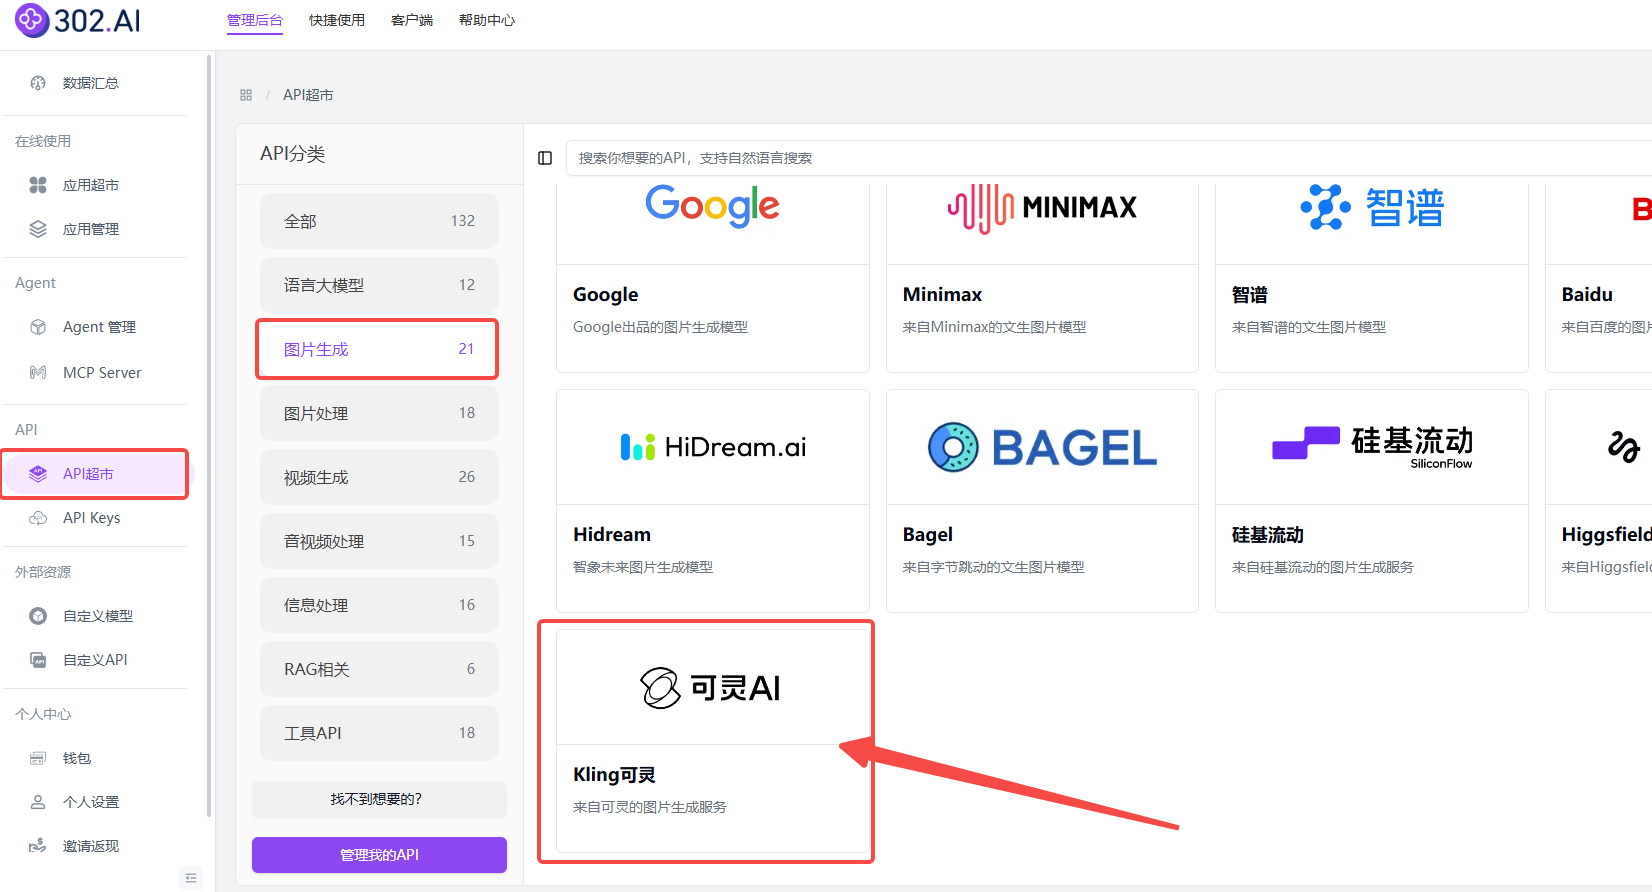
Task: Open the Higgsfield API card
Action: point(1600,501)
